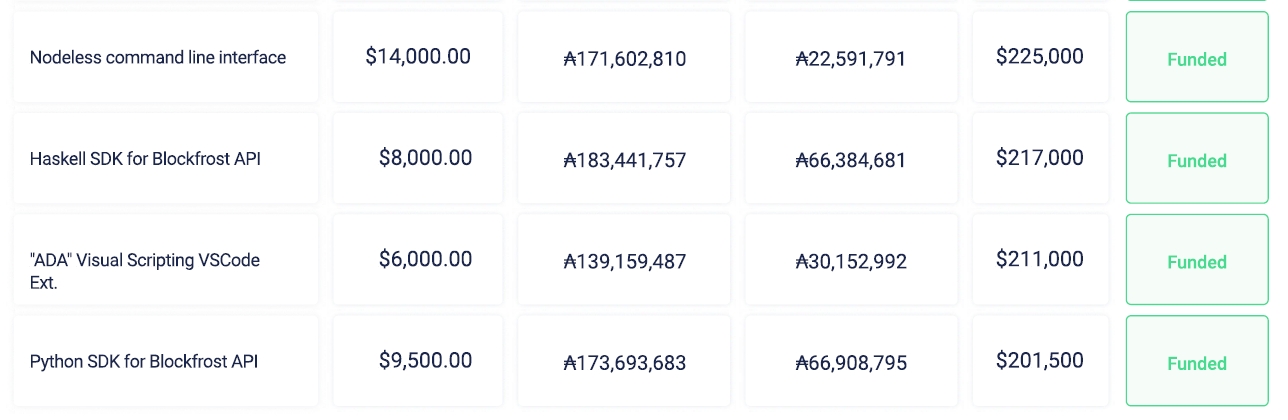
Task: Click the $9,500.00 requested amount
Action: click(425, 360)
